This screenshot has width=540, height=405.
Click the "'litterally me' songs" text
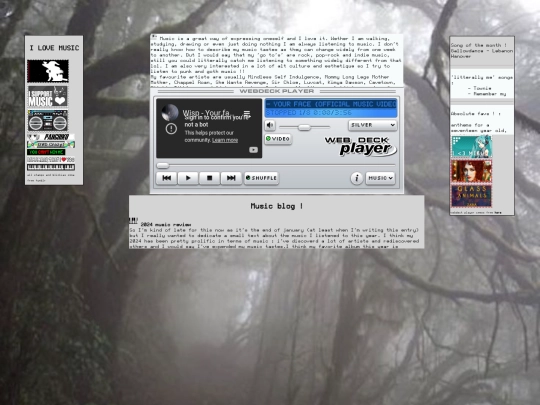[x=482, y=77]
